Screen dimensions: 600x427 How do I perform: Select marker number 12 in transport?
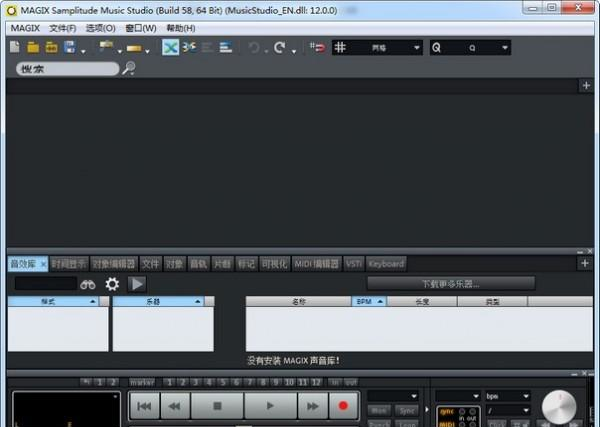tap(316, 382)
